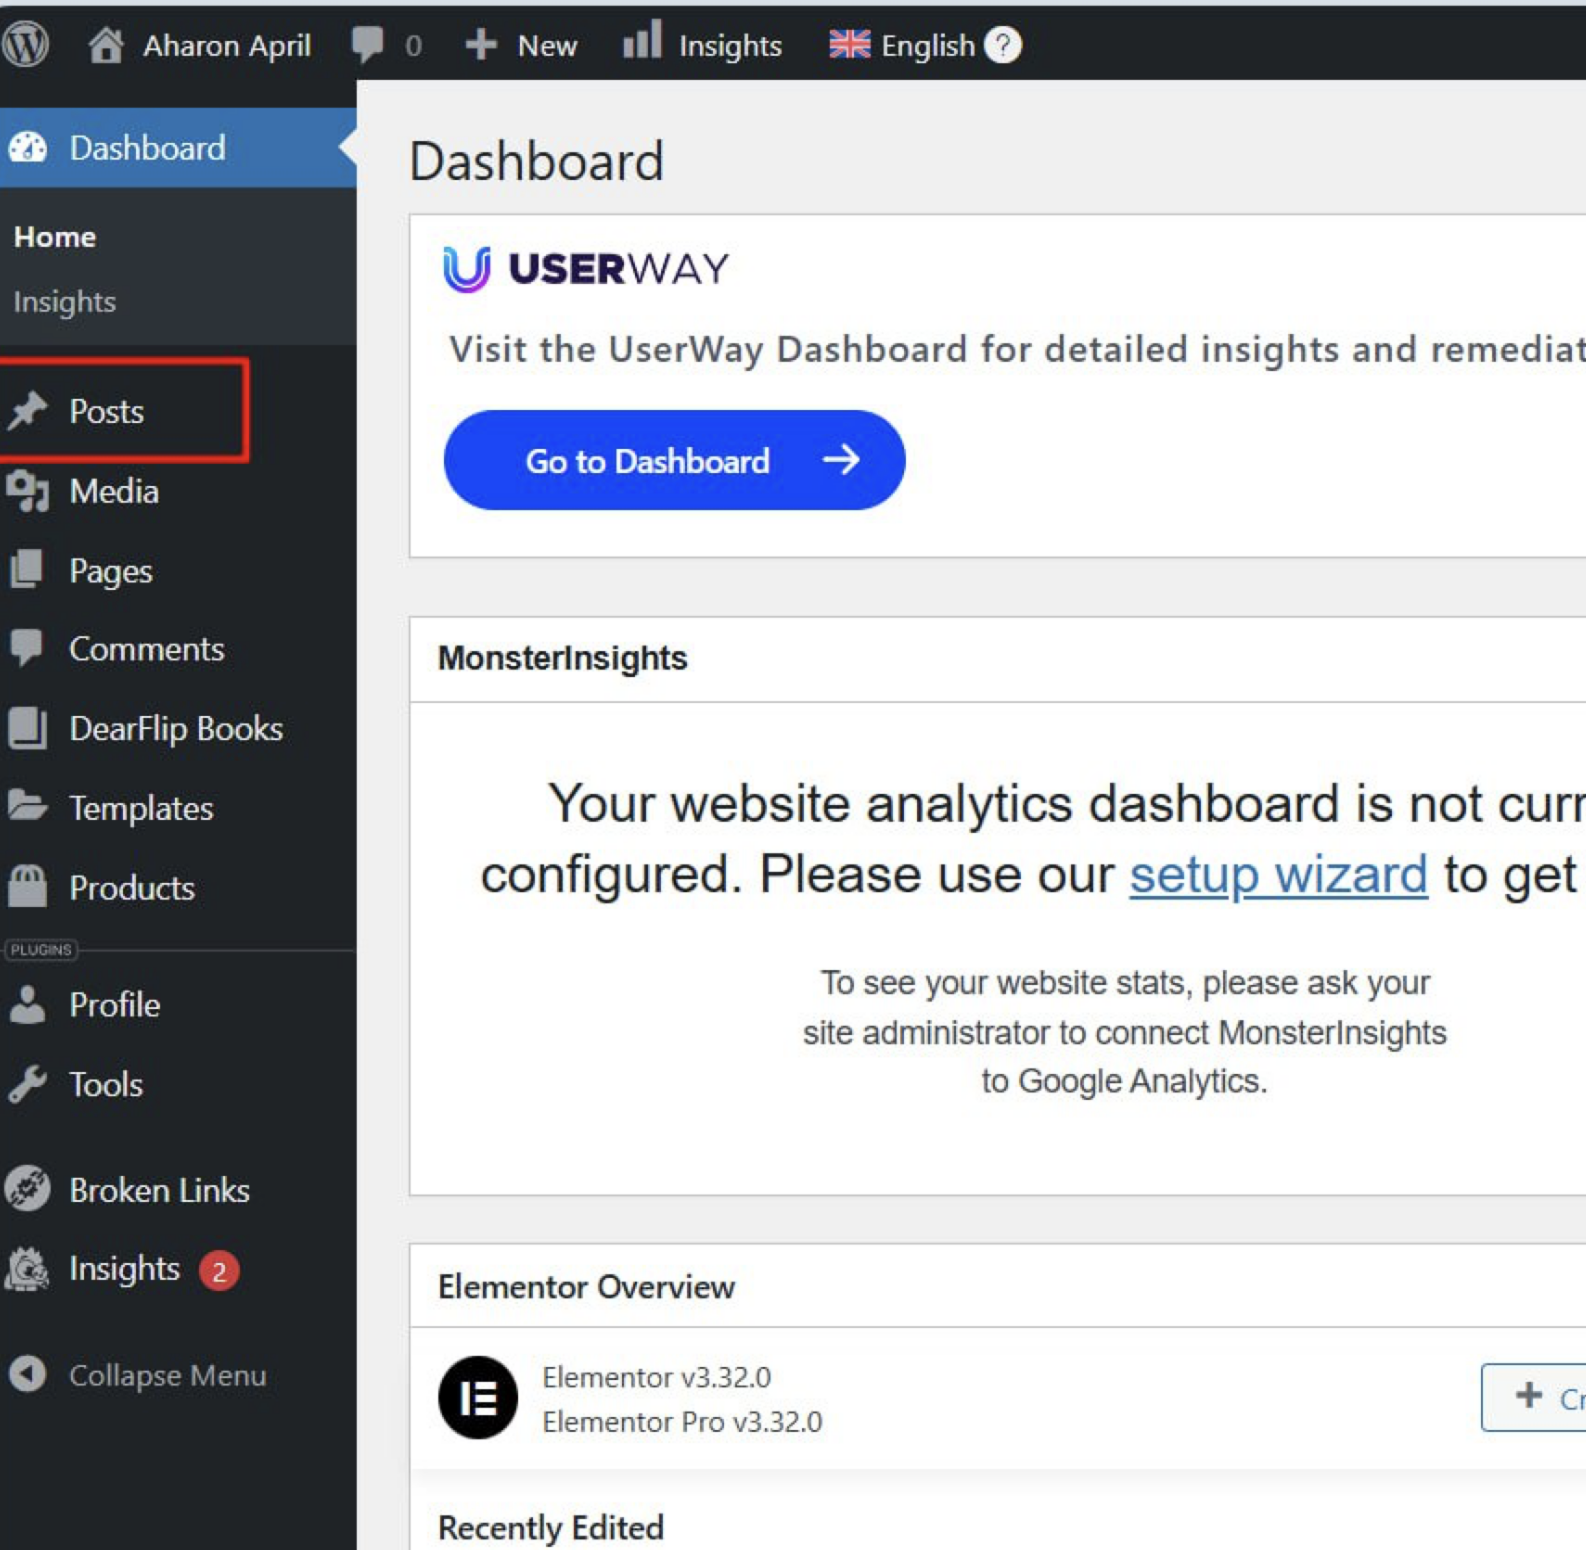Open the site home icon
1586x1550 pixels.
106,45
